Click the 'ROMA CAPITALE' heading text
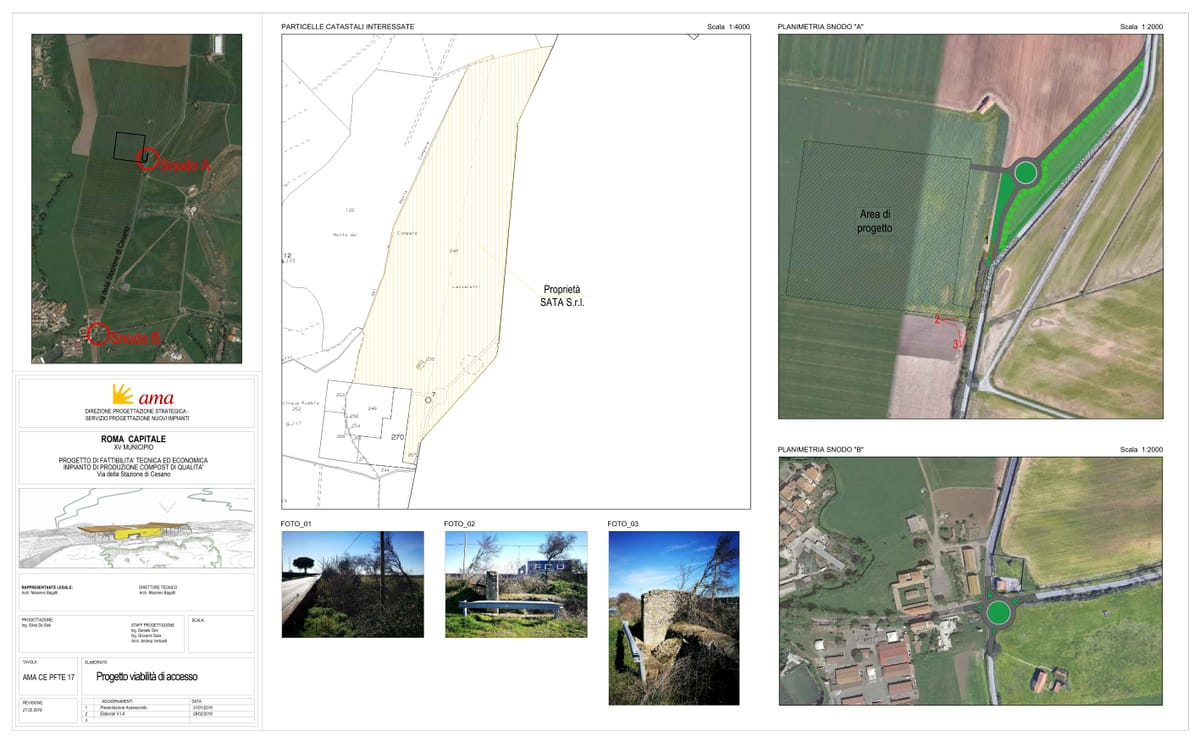Viewport: 1200px width, 743px height. tap(133, 439)
